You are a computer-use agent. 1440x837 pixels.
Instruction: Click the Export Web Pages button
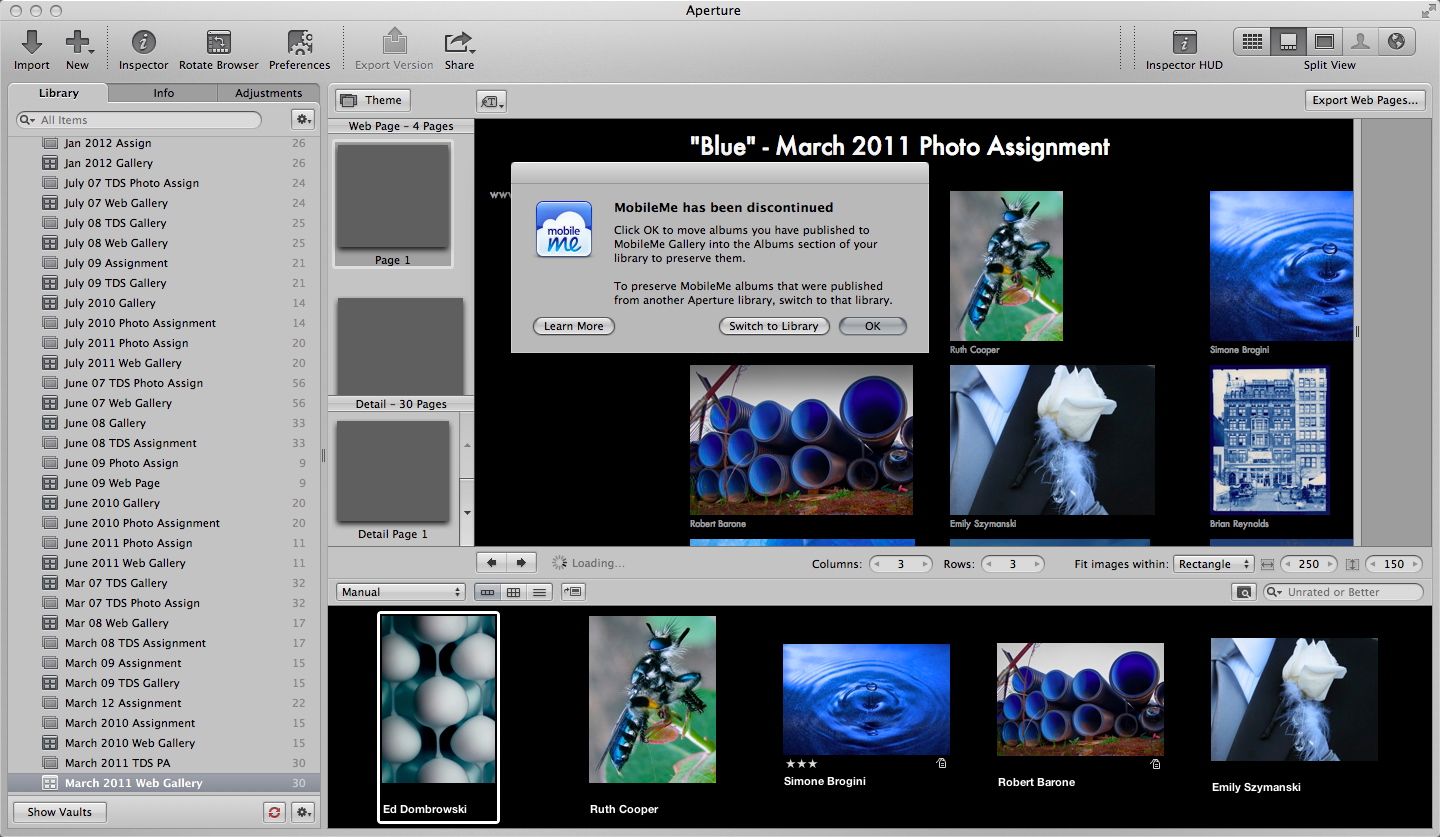pyautogui.click(x=1364, y=100)
